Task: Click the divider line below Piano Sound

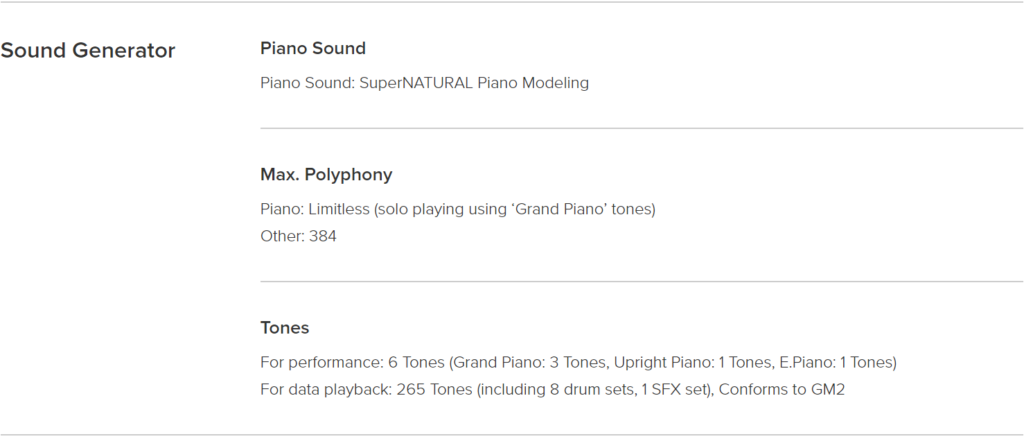Action: (641, 129)
